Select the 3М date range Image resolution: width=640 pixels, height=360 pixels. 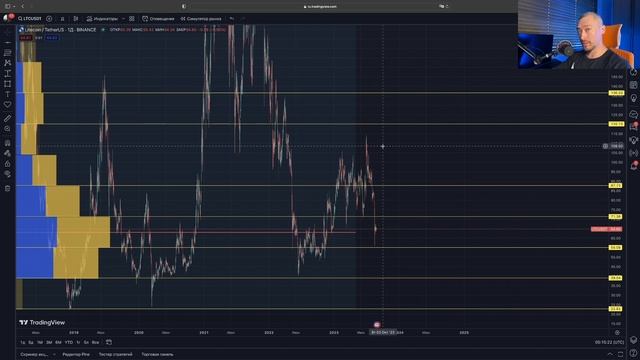[x=49, y=342]
